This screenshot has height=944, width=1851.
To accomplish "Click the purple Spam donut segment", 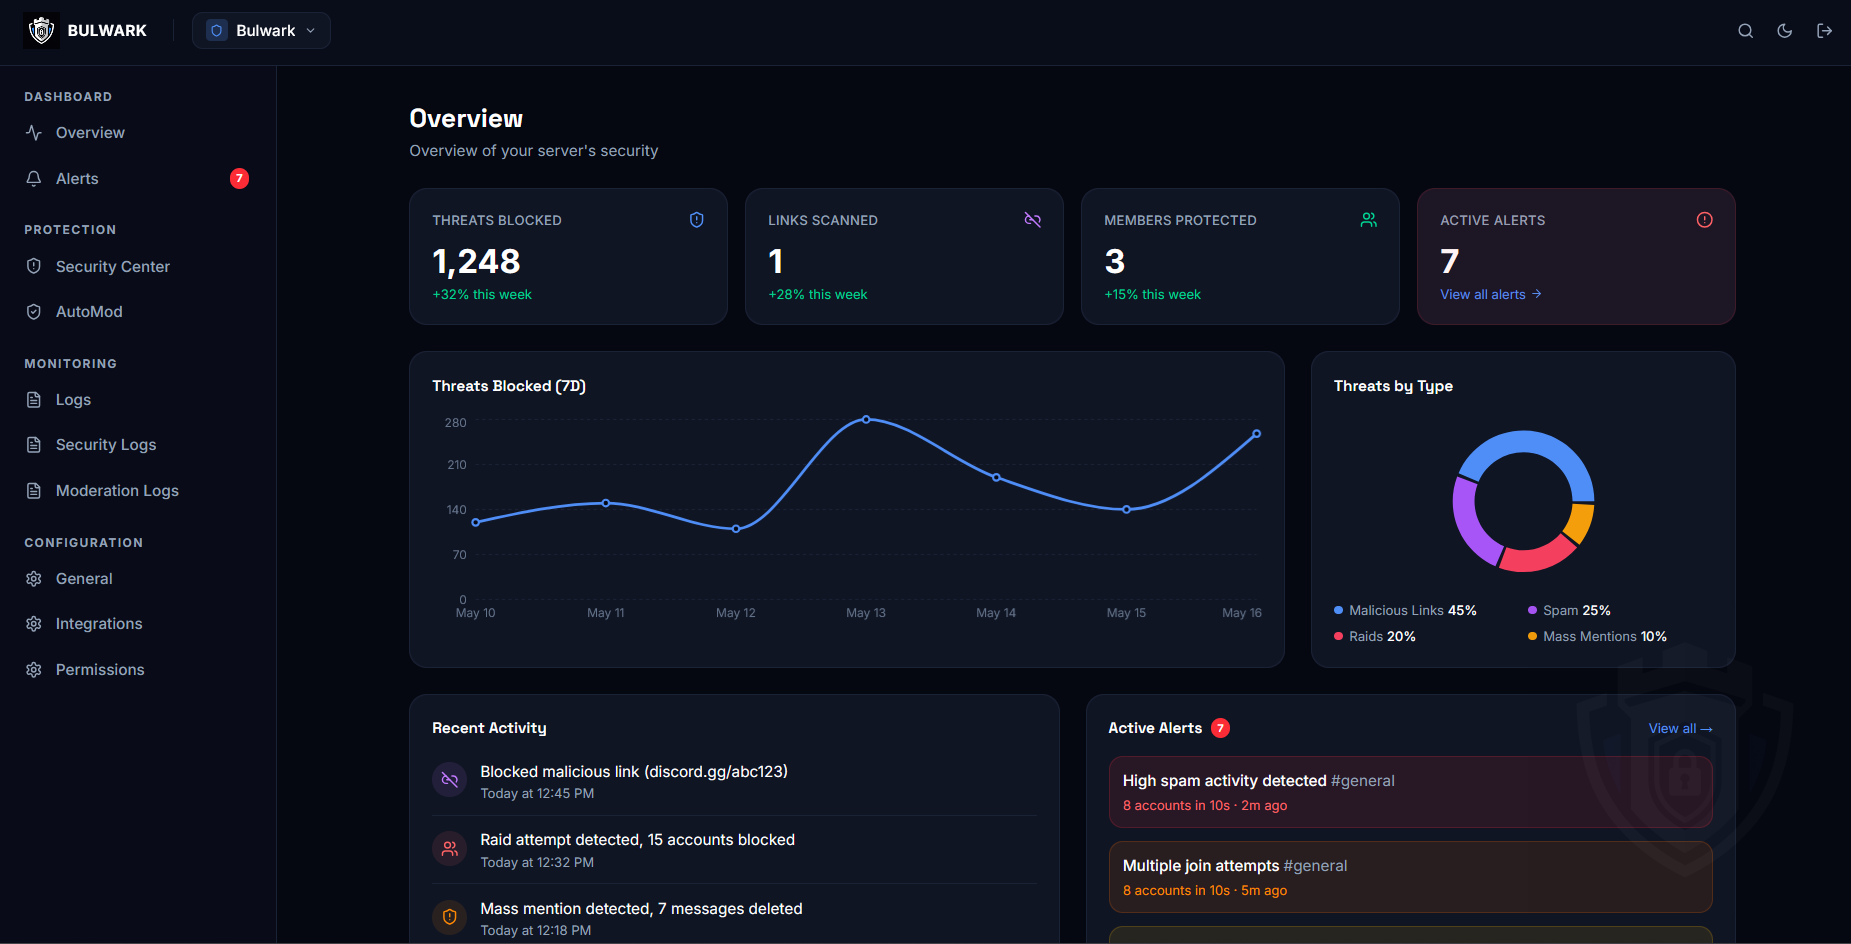I will click(1469, 524).
